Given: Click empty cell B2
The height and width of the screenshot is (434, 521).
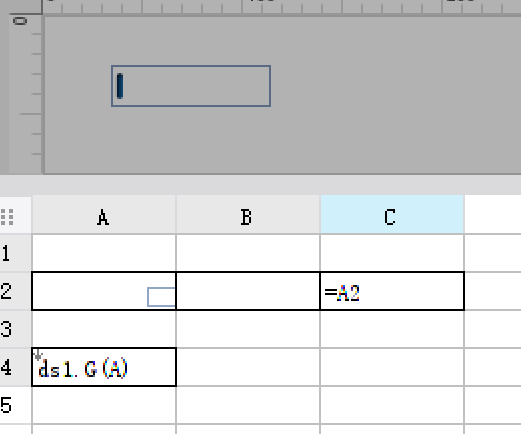Looking at the screenshot, I should pos(248,291).
